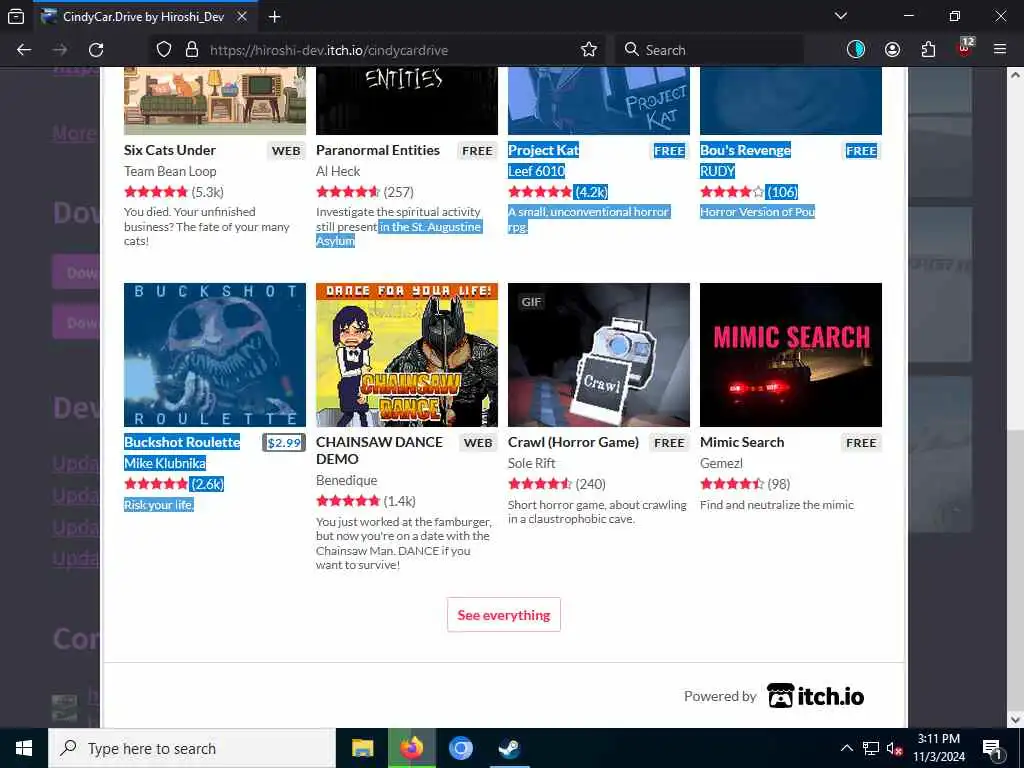Open the Al Heck author link
Screen dimensions: 1024x768
tap(338, 171)
